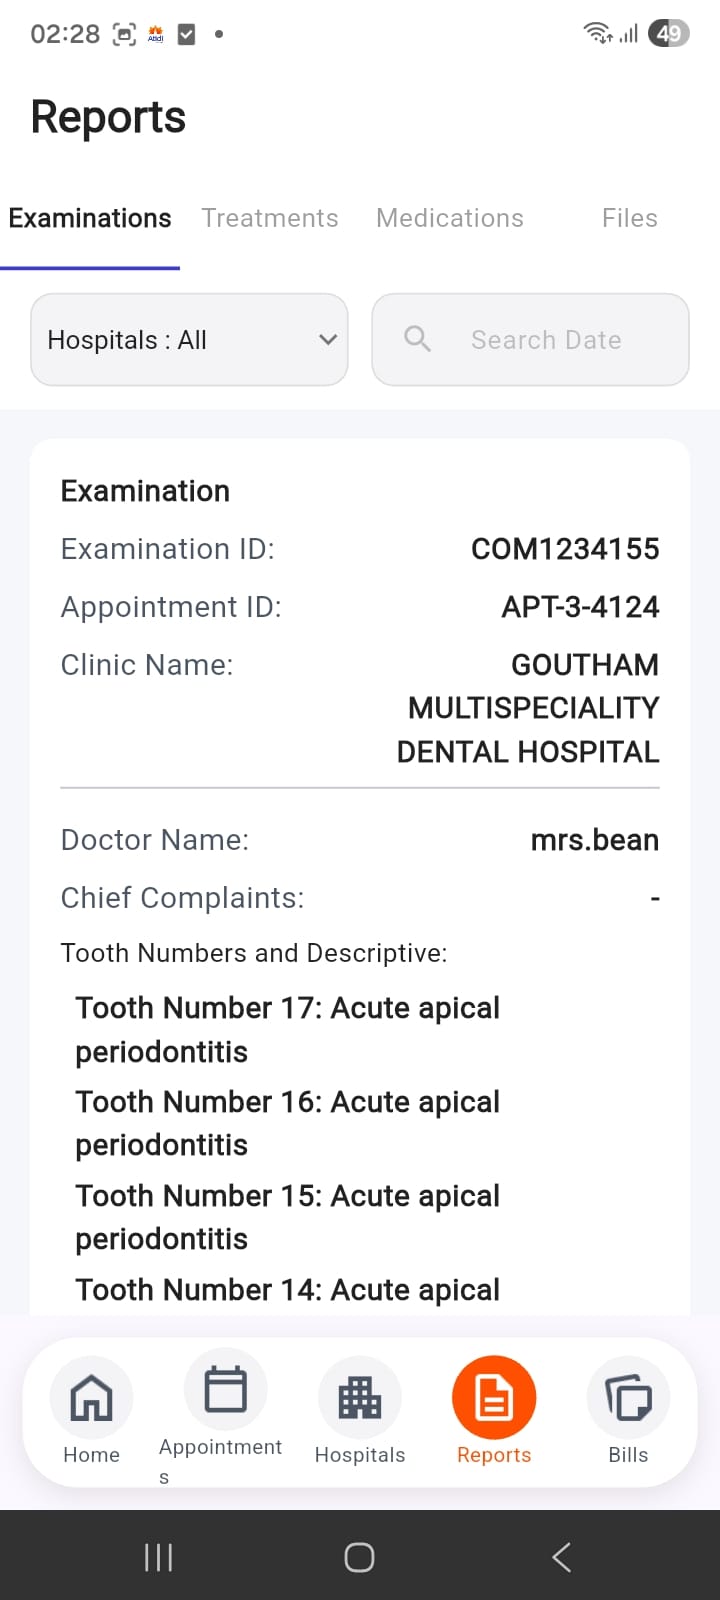Switch to the Medications tab
This screenshot has height=1600, width=720.
[450, 218]
